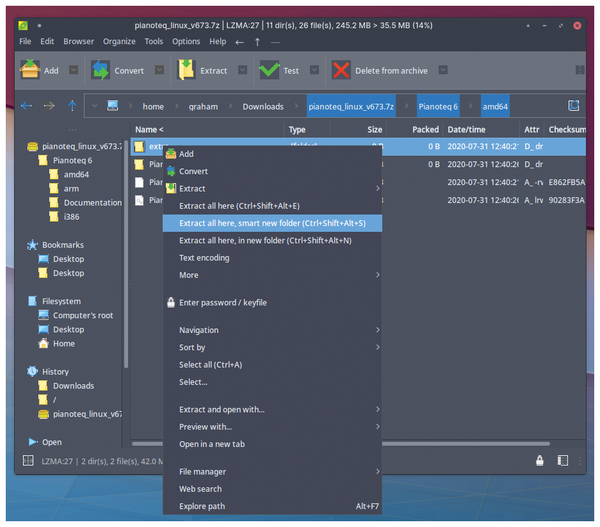
Task: Click the Computer's root icon in sidebar
Action: click(x=44, y=315)
